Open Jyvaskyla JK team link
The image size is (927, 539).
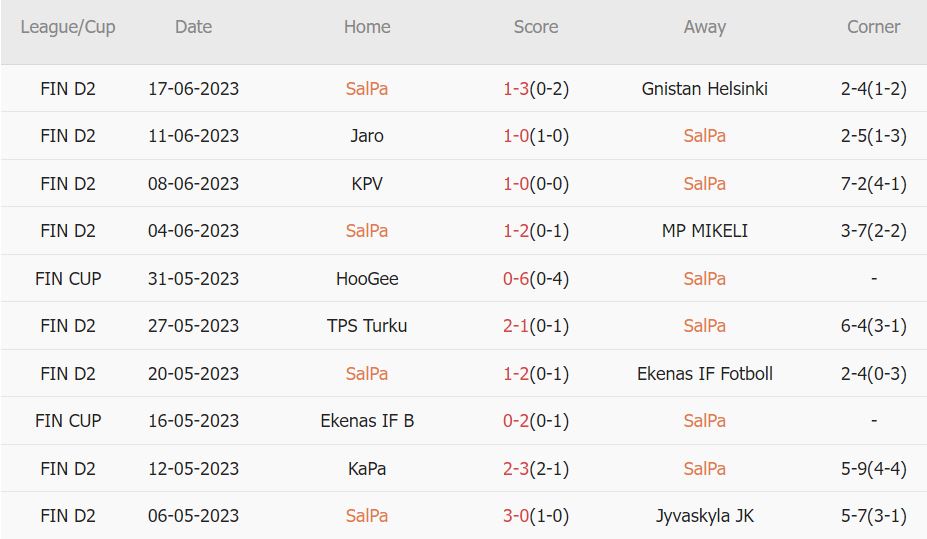click(x=704, y=516)
